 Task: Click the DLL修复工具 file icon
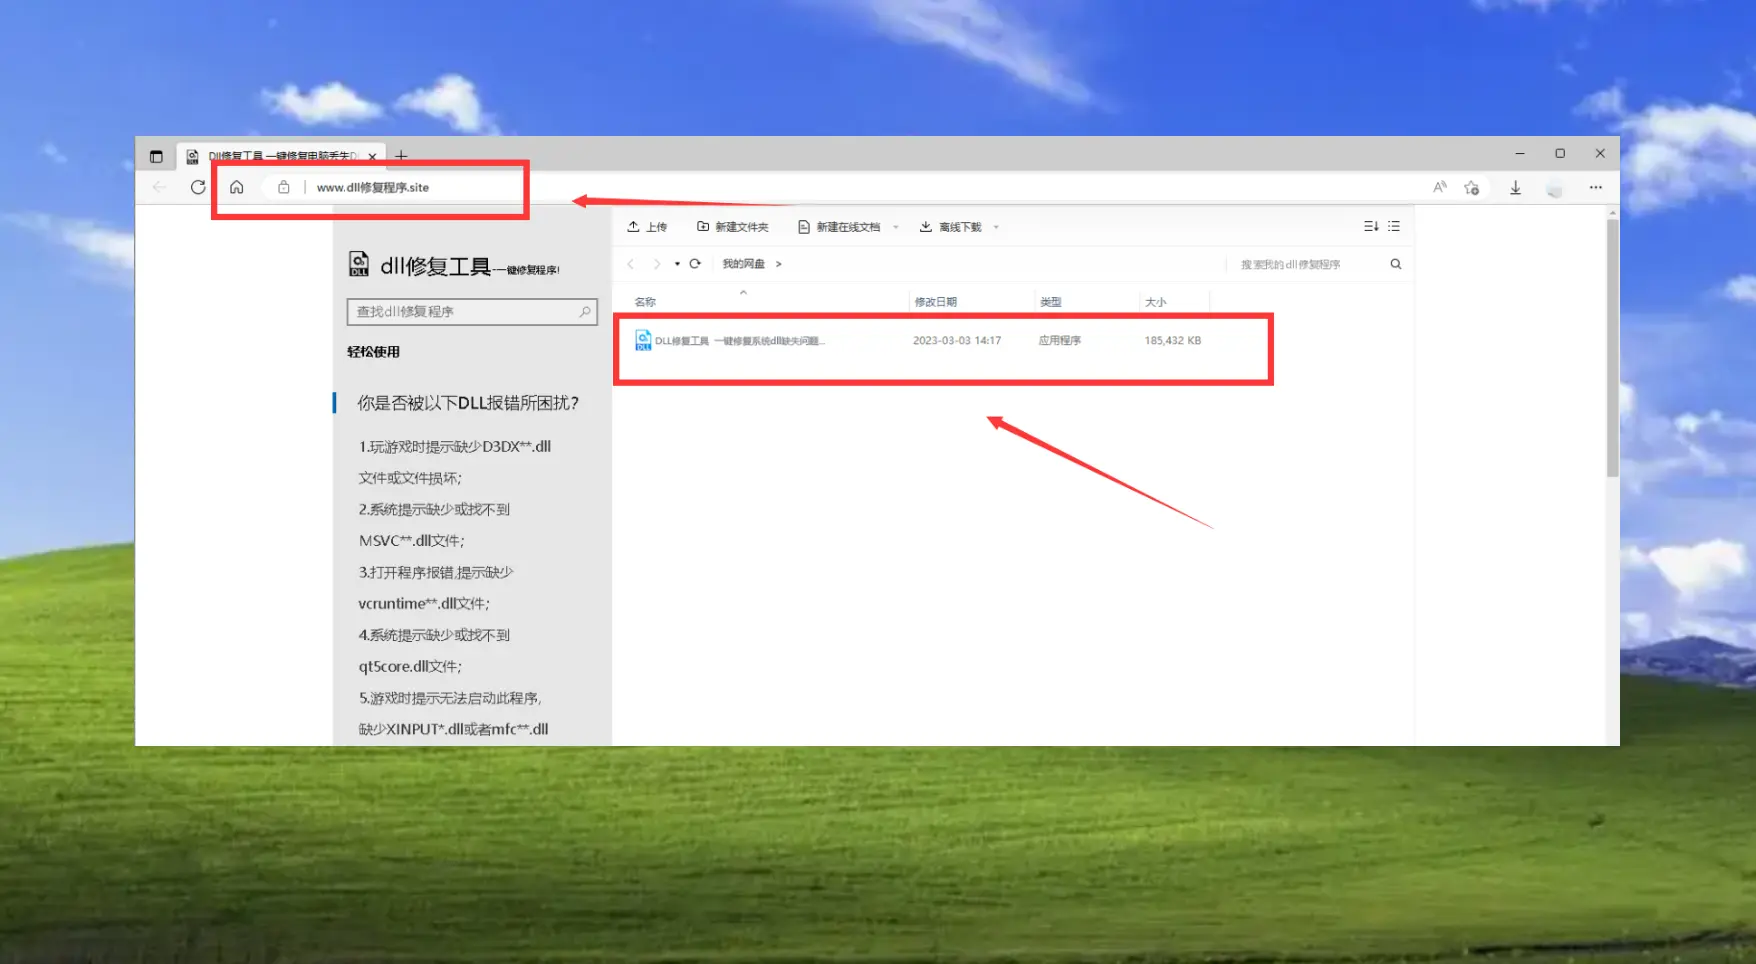(x=643, y=341)
